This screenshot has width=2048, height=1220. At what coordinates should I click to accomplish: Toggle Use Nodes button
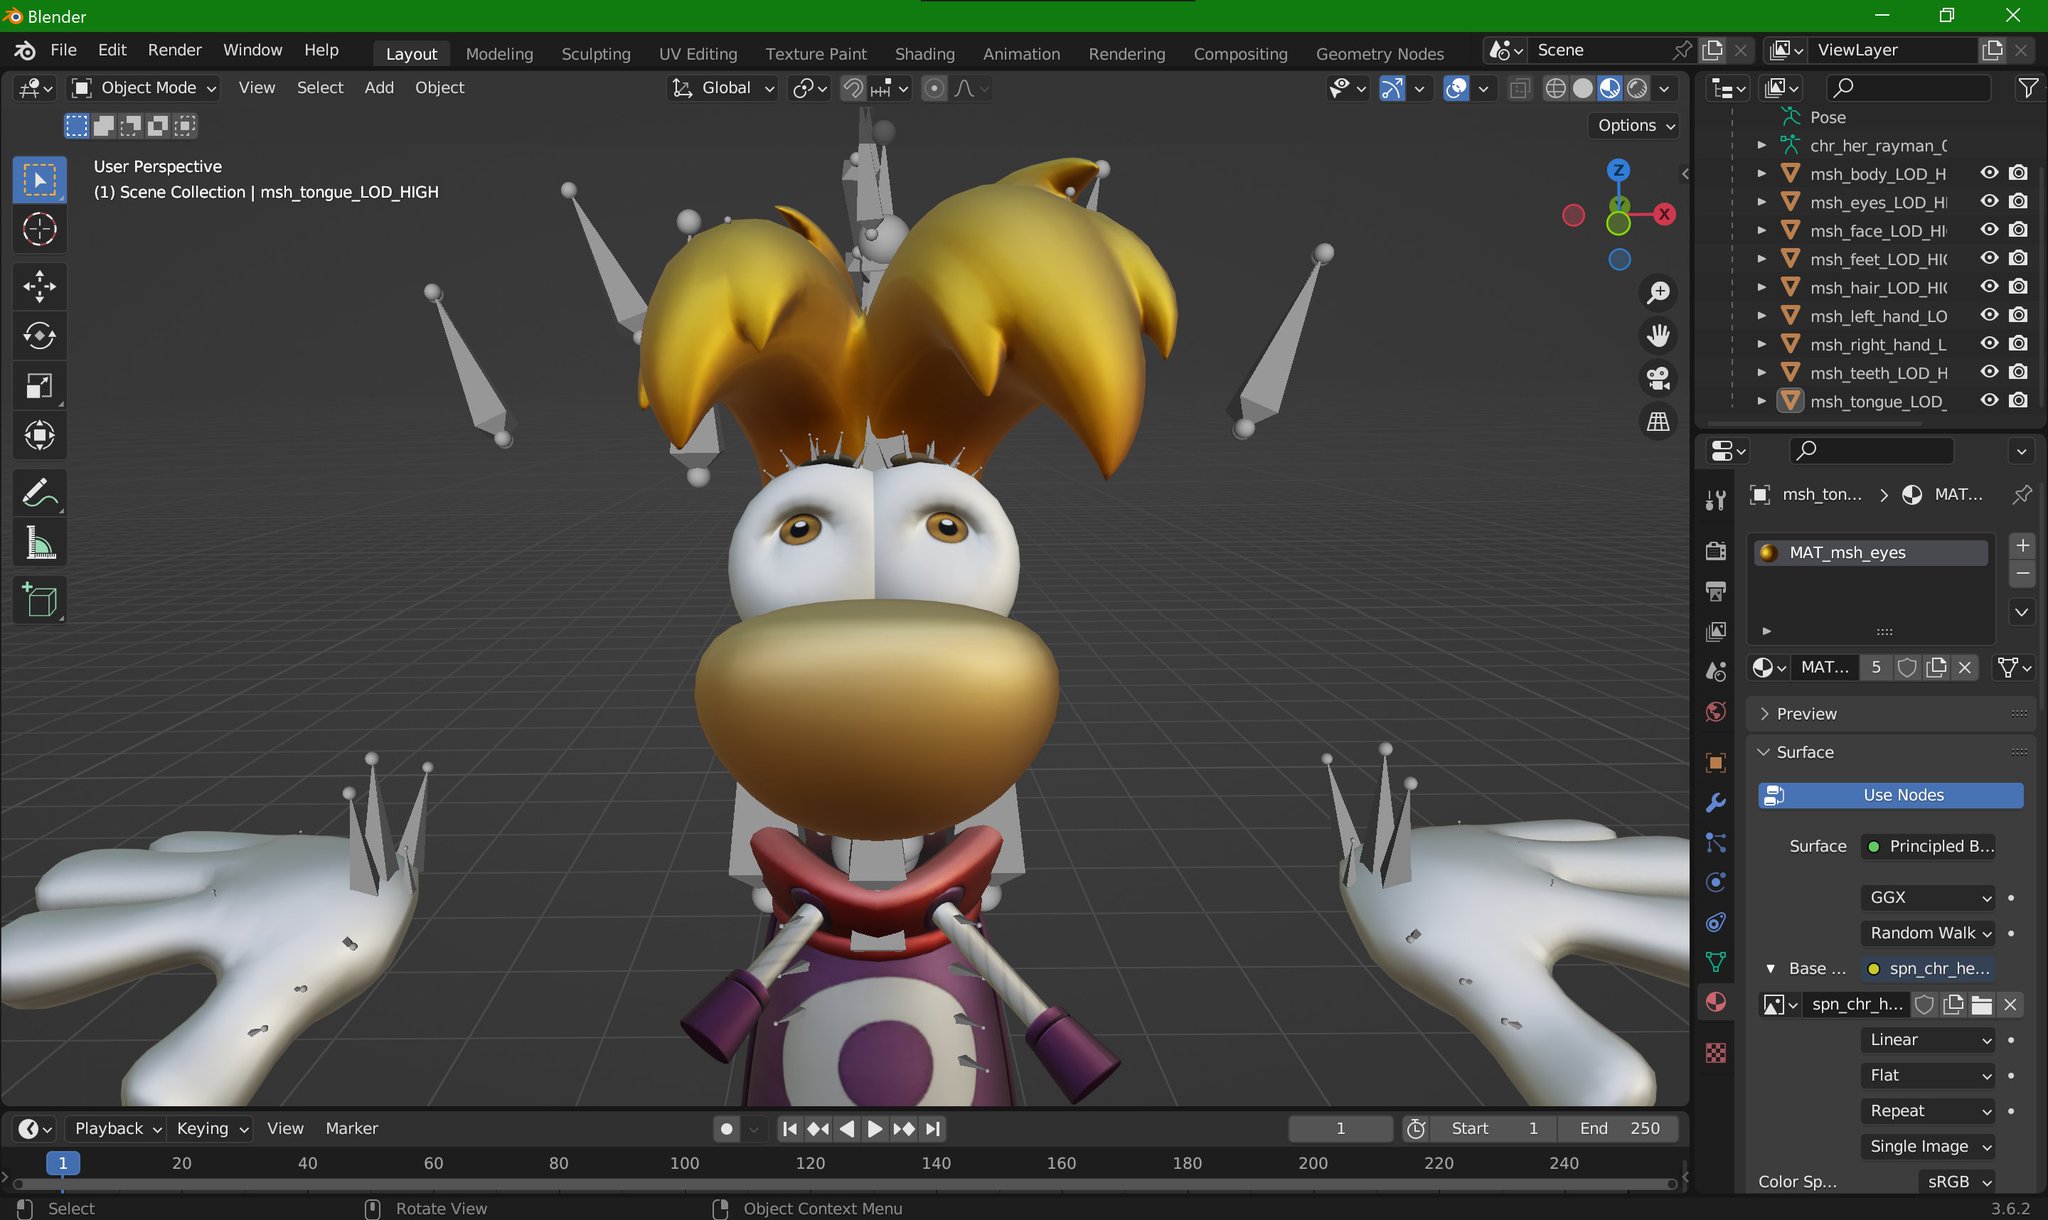click(x=1890, y=795)
